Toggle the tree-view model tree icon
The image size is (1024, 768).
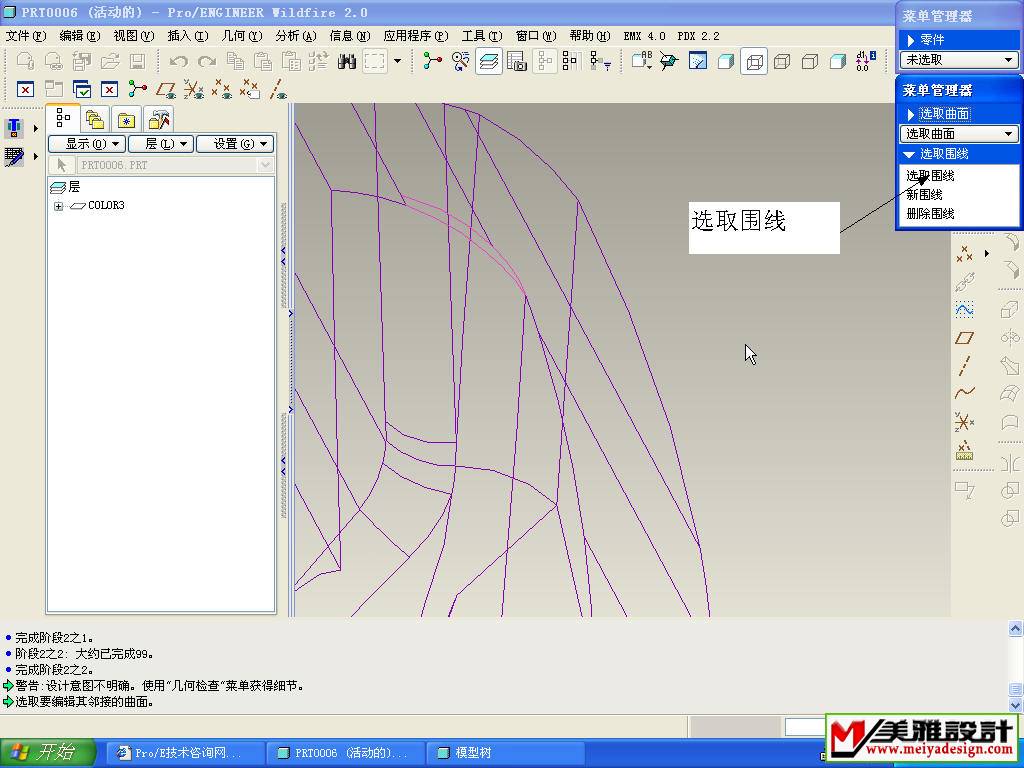pos(544,62)
